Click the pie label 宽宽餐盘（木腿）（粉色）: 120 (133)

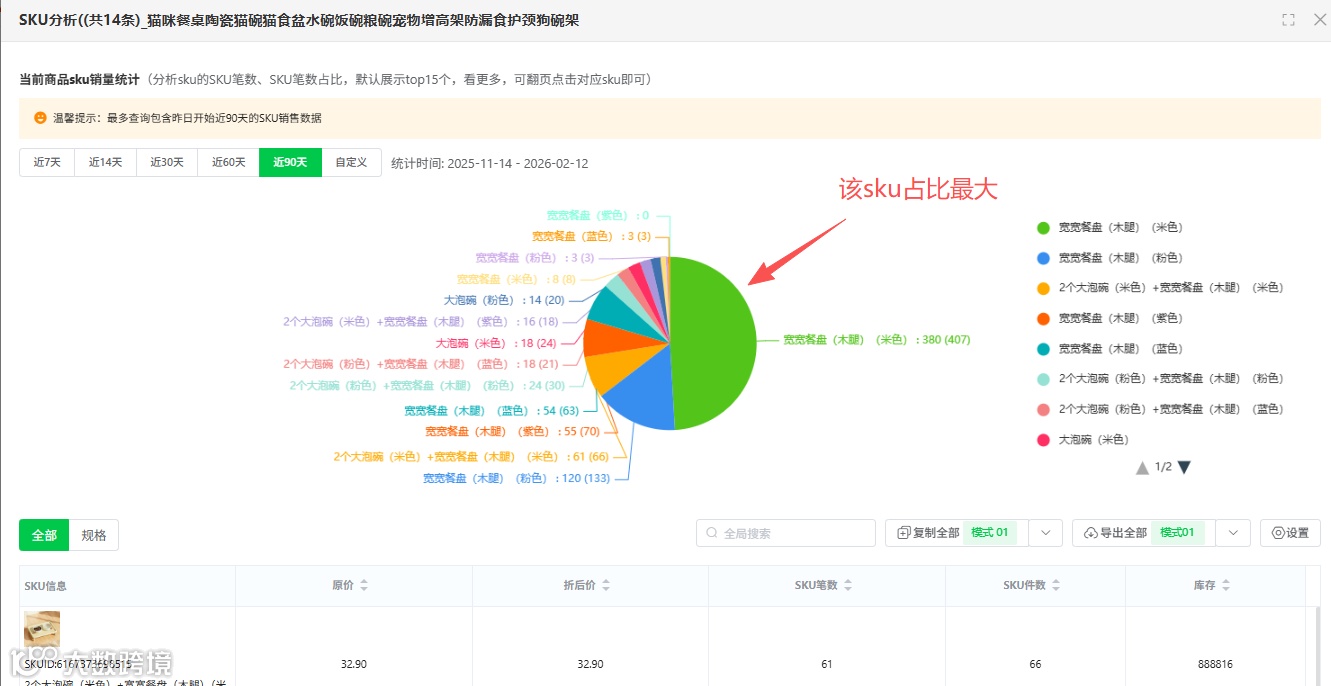[516, 479]
